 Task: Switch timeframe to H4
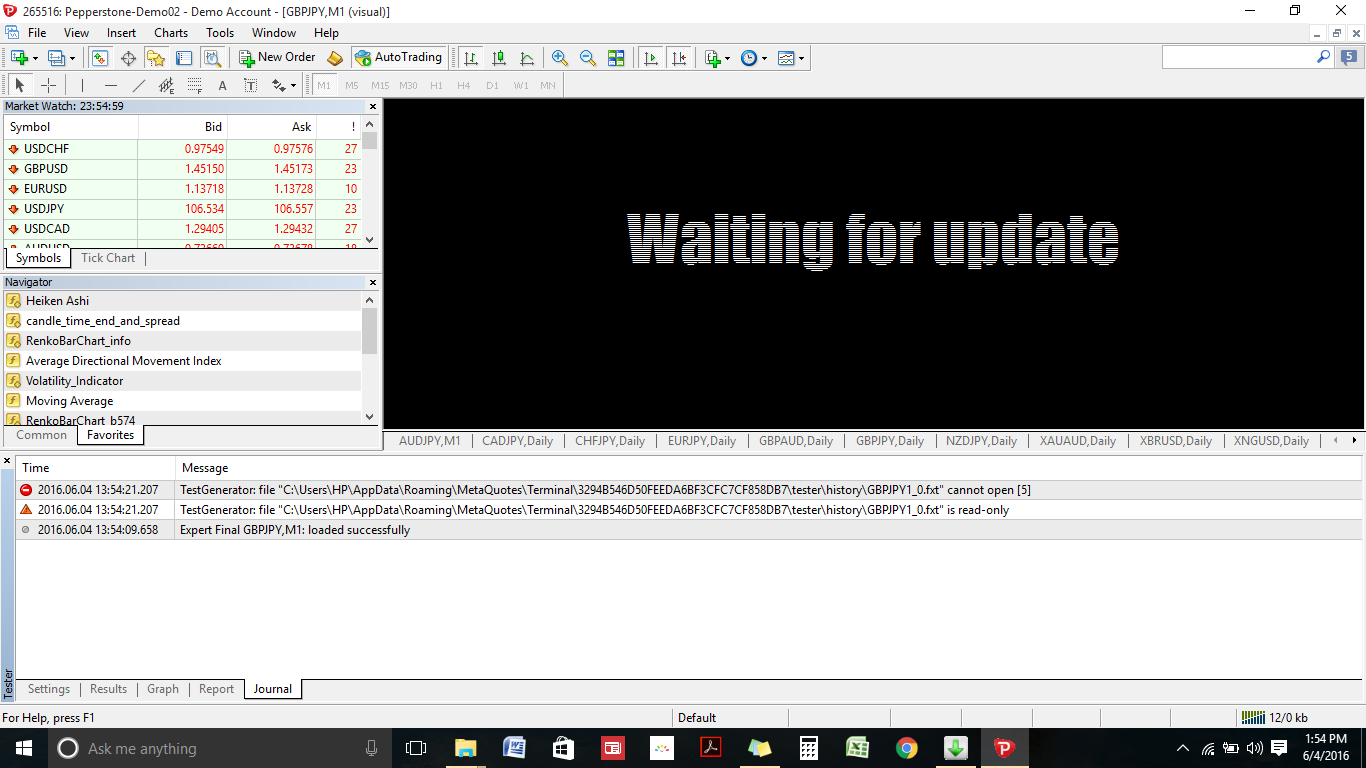464,85
